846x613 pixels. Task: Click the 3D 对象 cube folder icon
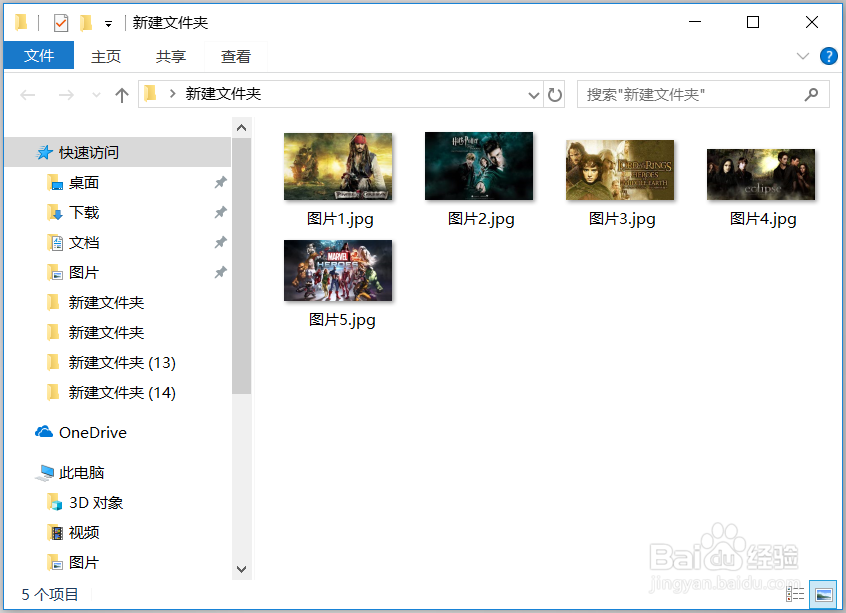(x=55, y=502)
